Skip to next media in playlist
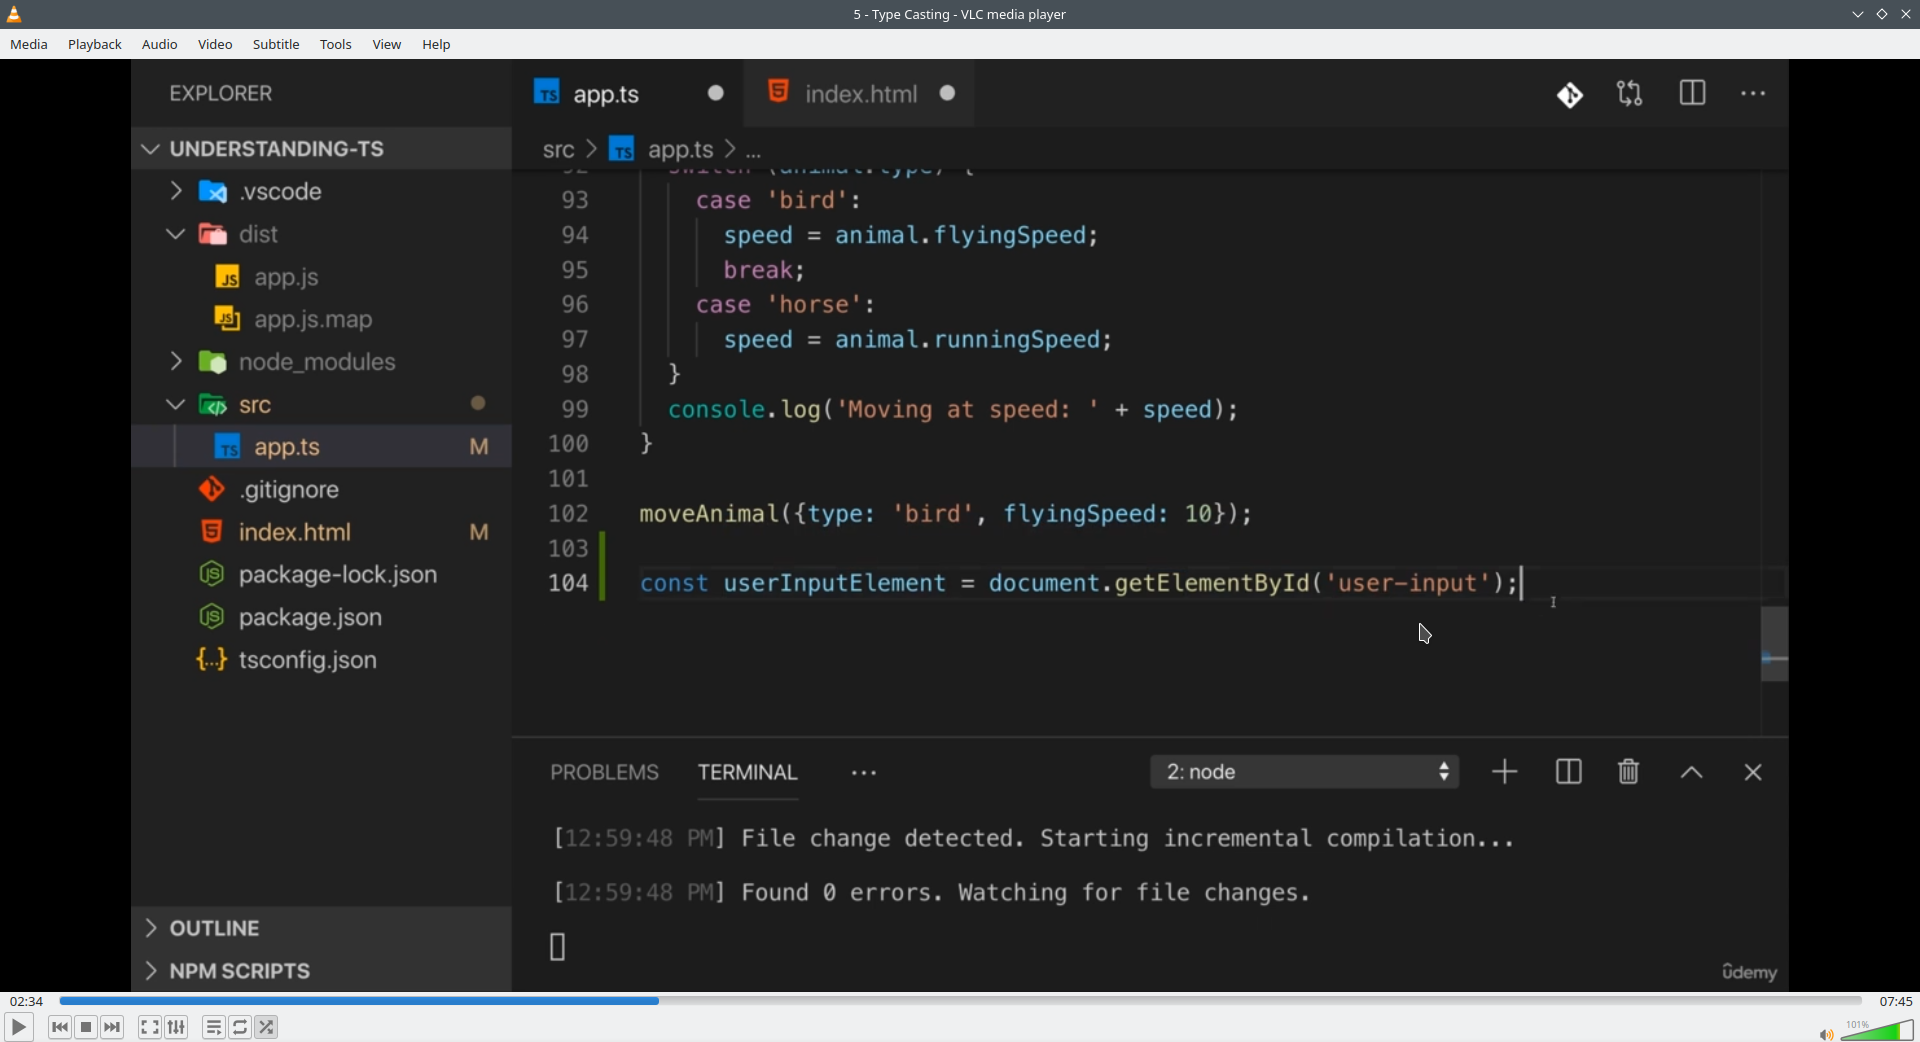Screen dimensions: 1920x1042 tap(112, 1027)
